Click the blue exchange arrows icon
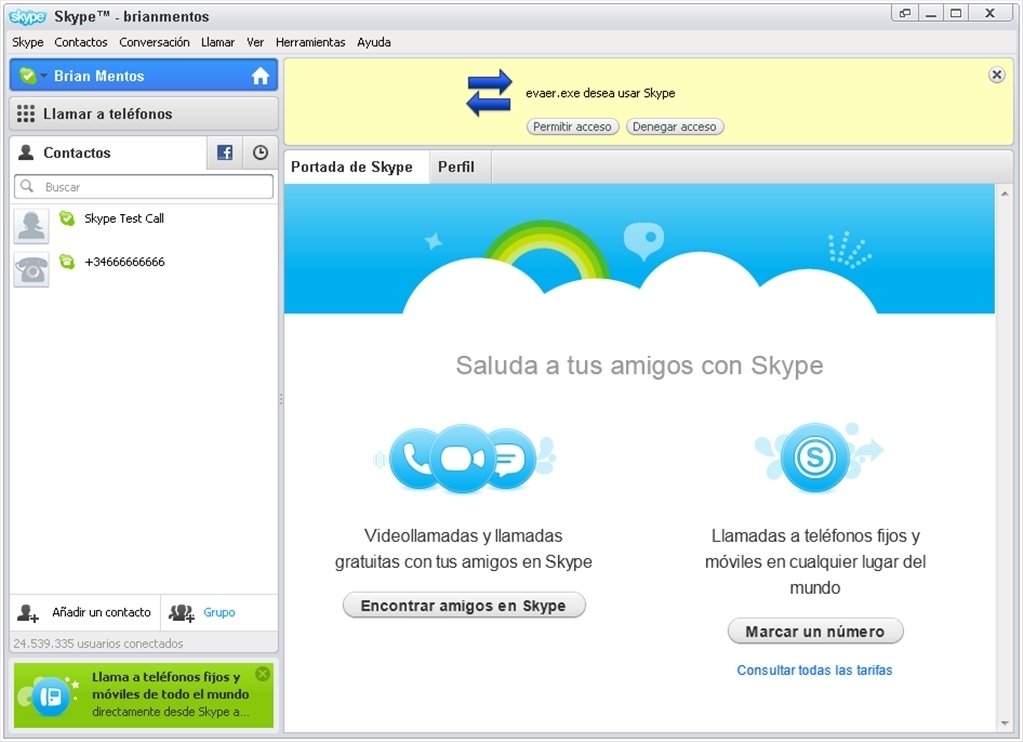This screenshot has height=742, width=1023. (489, 93)
